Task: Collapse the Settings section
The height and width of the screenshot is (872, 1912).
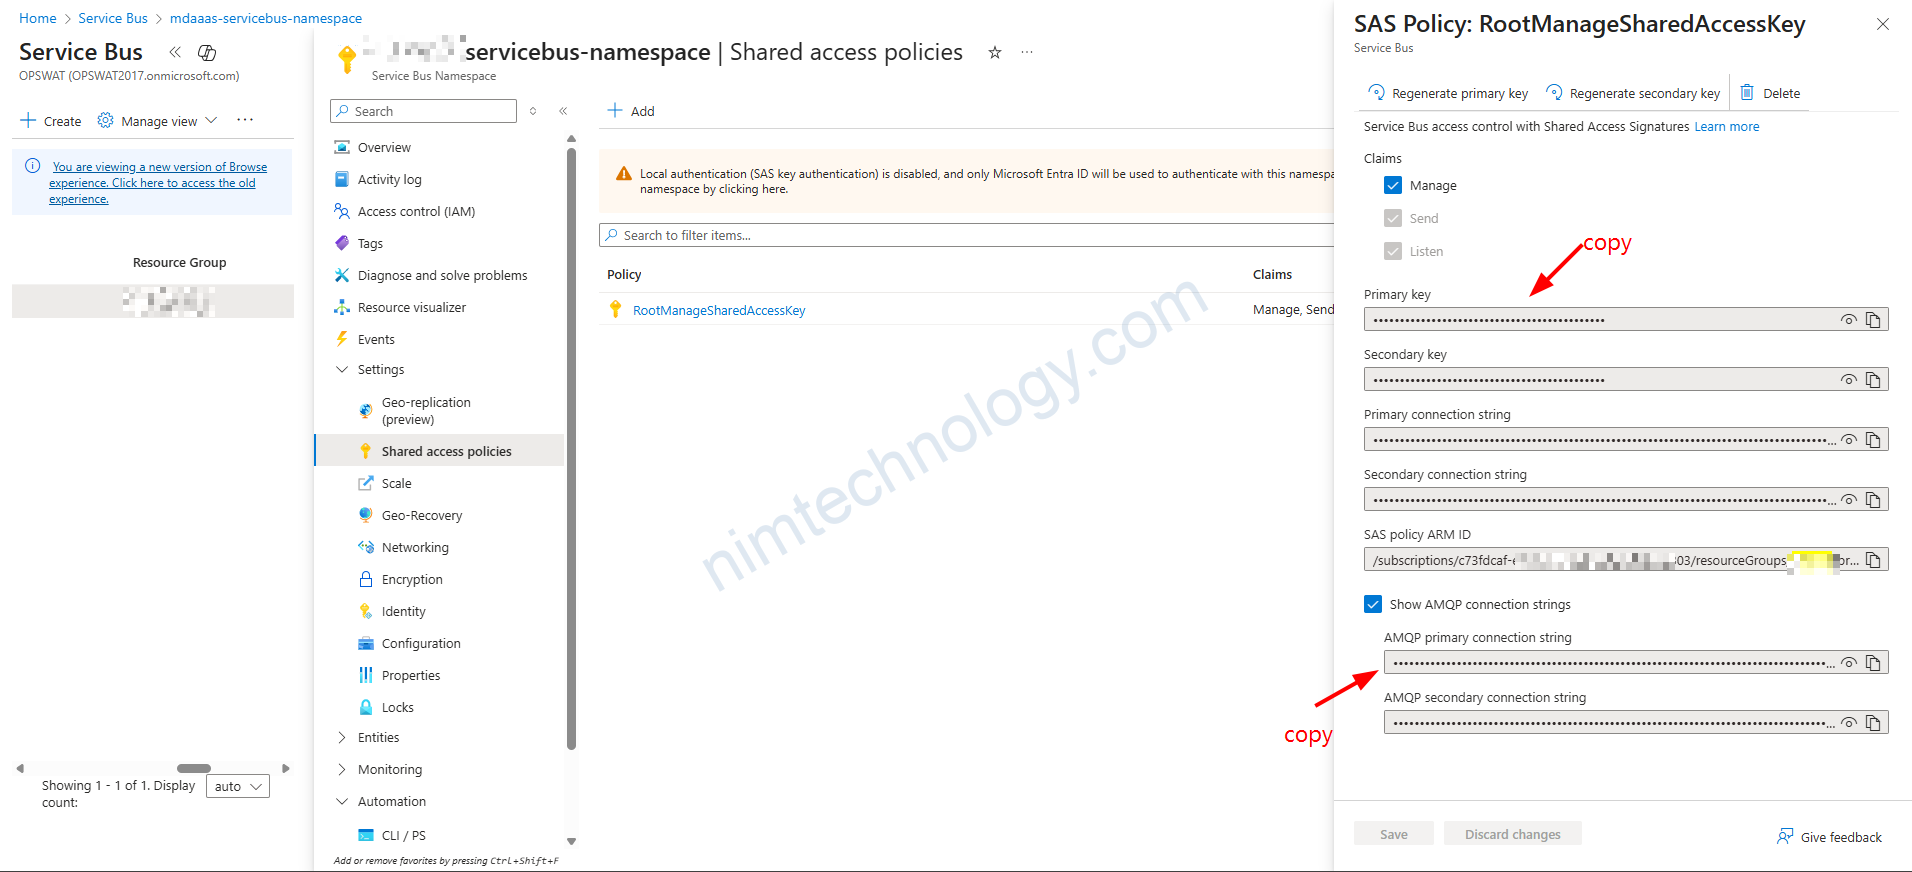Action: point(342,370)
